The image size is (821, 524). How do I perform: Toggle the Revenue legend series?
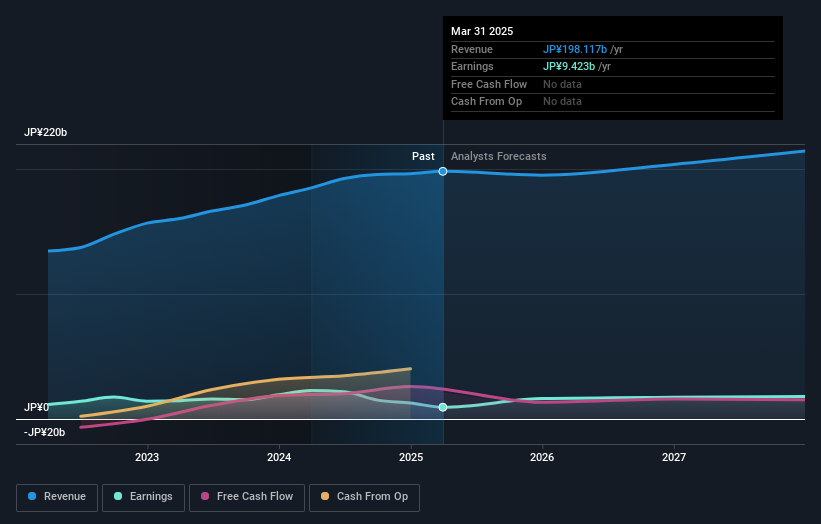pyautogui.click(x=57, y=497)
